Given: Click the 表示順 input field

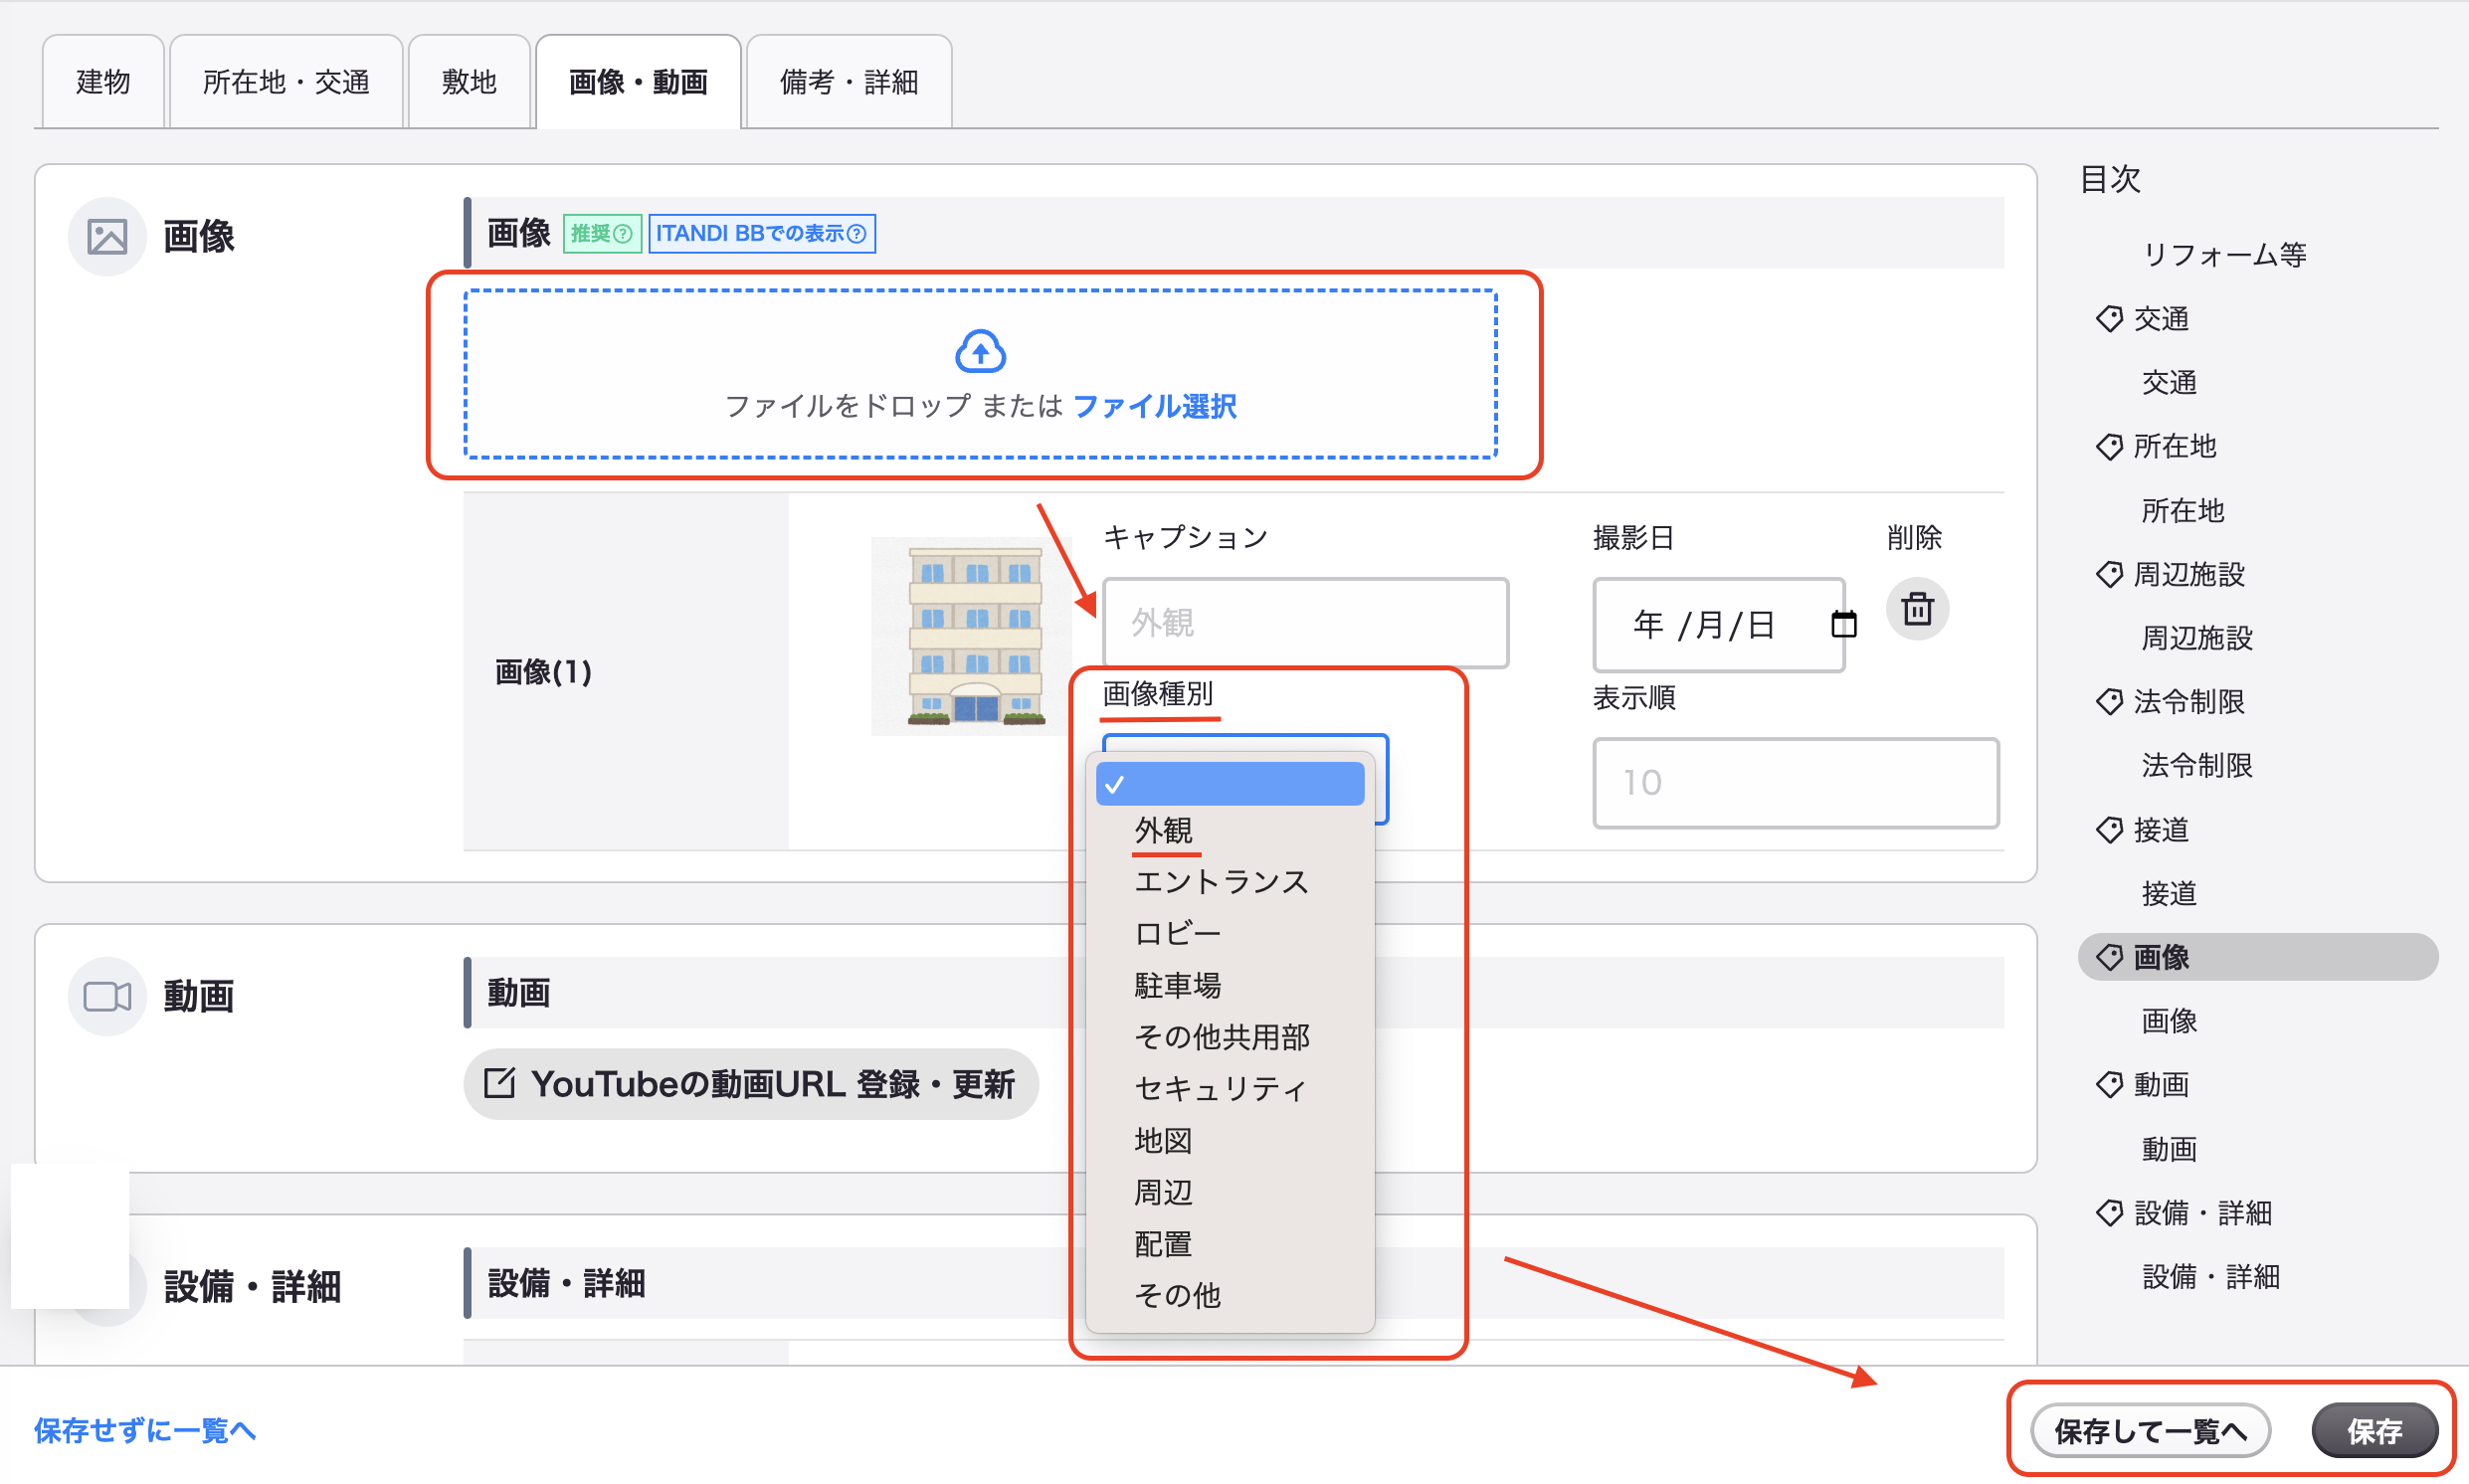Looking at the screenshot, I should click(x=1794, y=783).
